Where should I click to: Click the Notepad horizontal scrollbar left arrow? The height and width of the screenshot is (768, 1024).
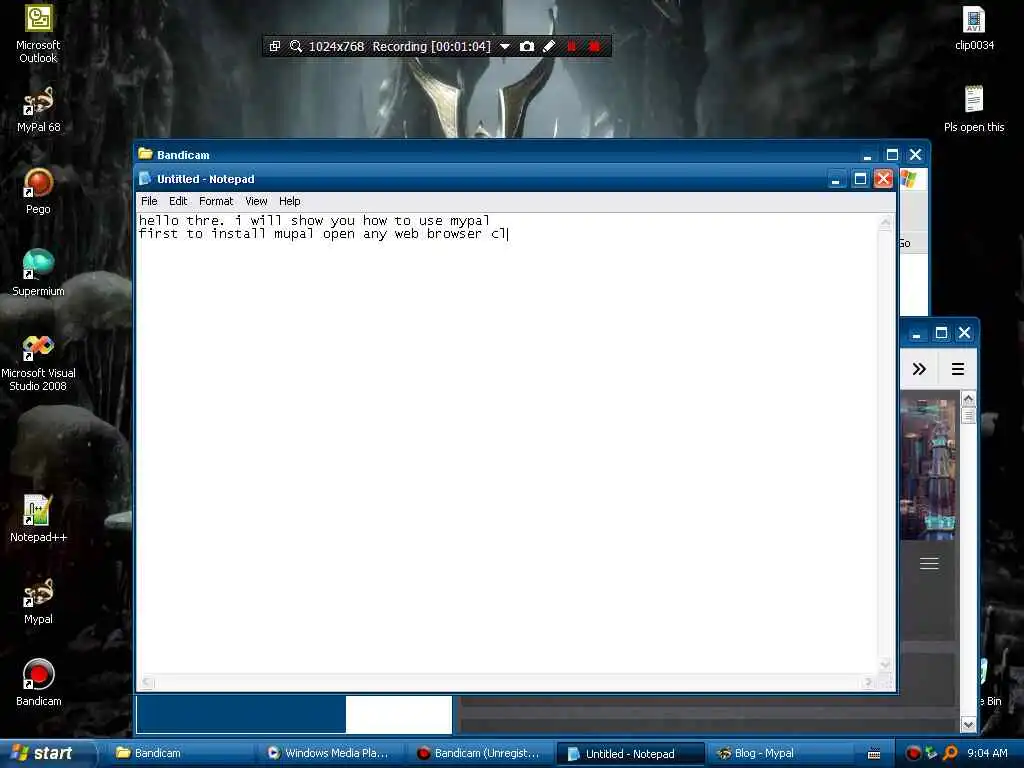click(x=147, y=682)
